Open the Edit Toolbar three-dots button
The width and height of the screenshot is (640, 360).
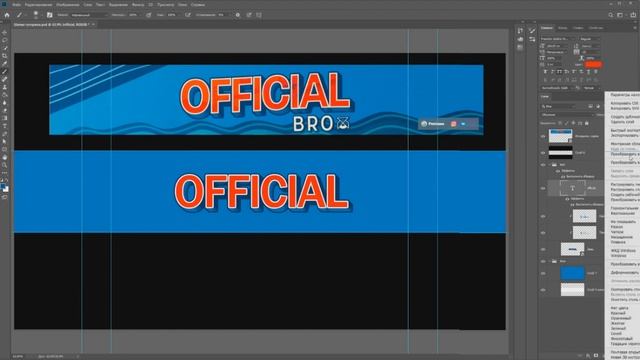[4, 173]
